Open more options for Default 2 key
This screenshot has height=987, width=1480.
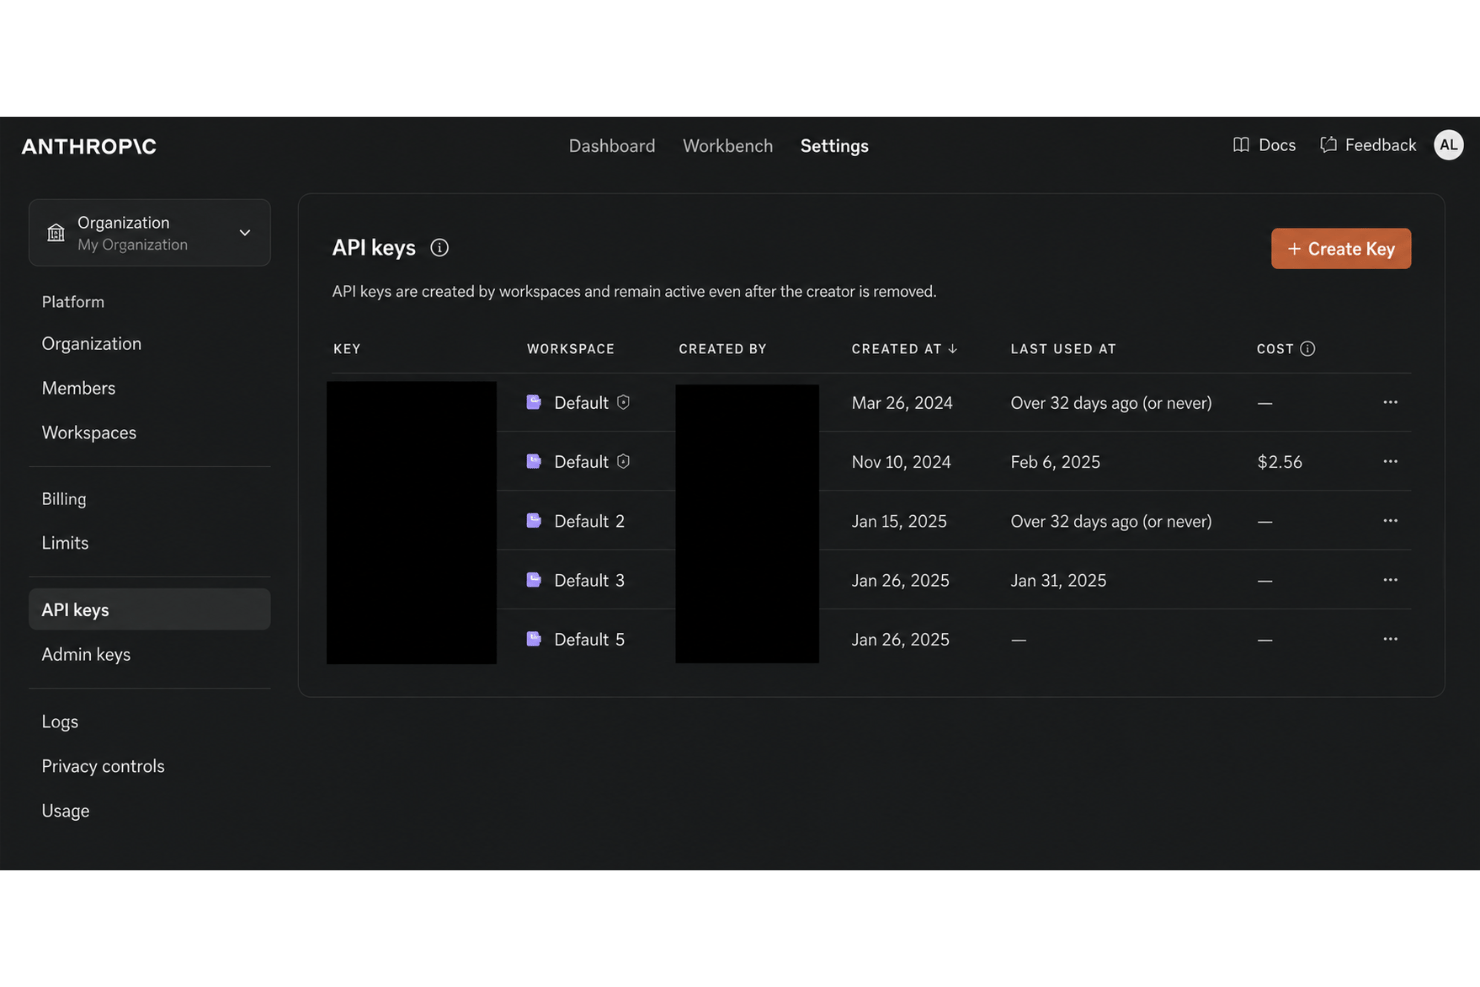click(x=1390, y=521)
